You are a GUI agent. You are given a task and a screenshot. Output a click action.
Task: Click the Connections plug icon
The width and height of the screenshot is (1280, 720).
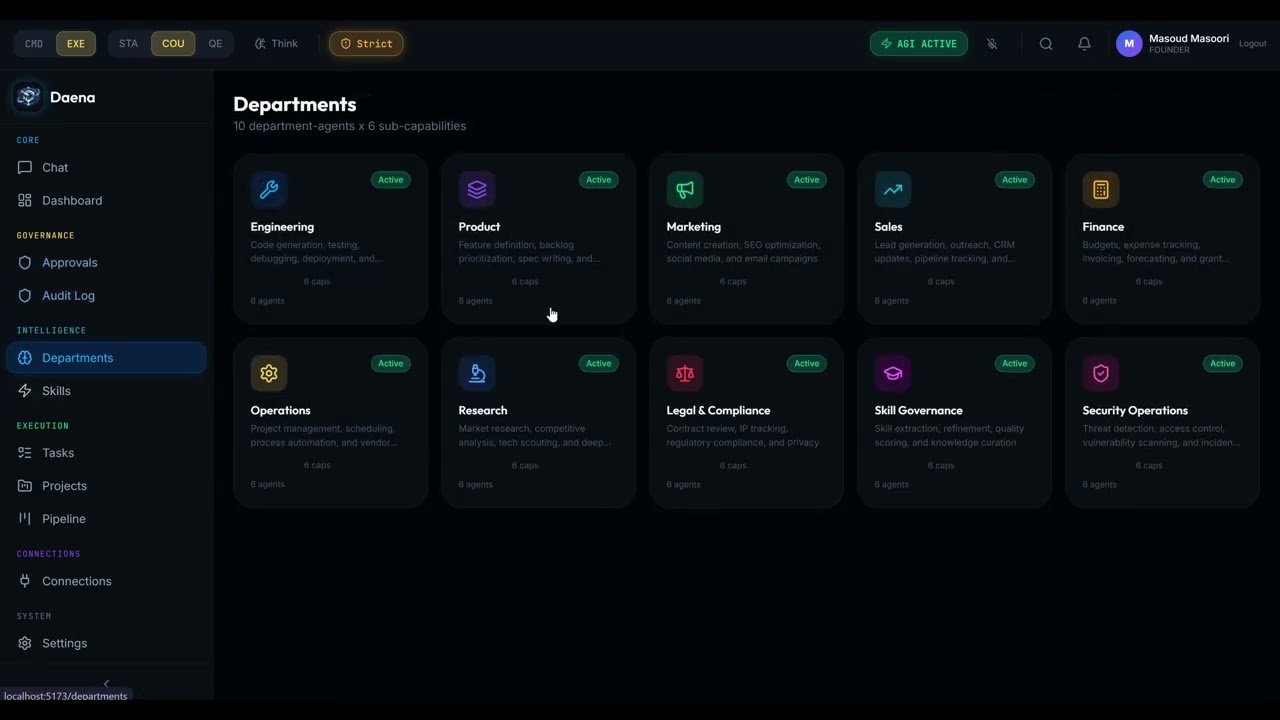tap(25, 581)
